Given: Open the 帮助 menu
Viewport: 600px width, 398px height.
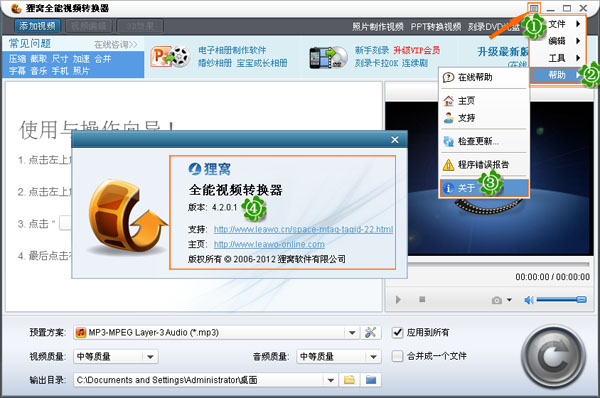Looking at the screenshot, I should (557, 75).
